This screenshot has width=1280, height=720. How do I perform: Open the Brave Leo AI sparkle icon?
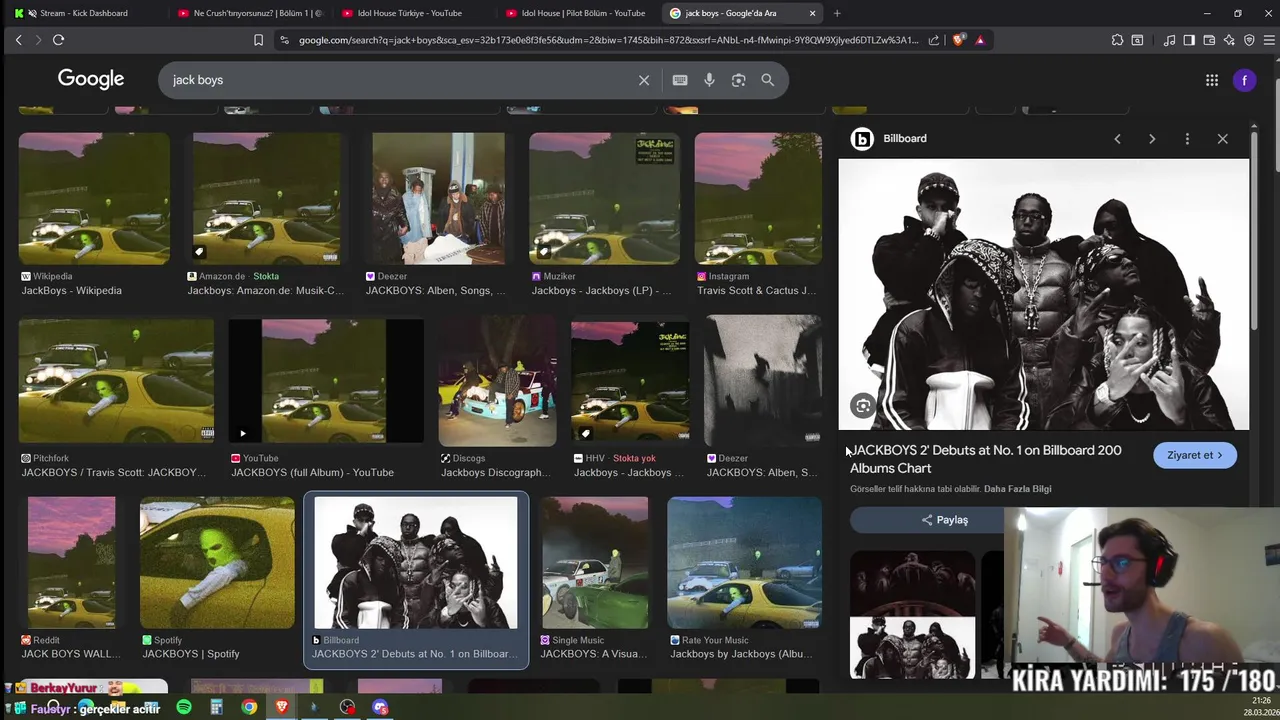[x=1229, y=40]
